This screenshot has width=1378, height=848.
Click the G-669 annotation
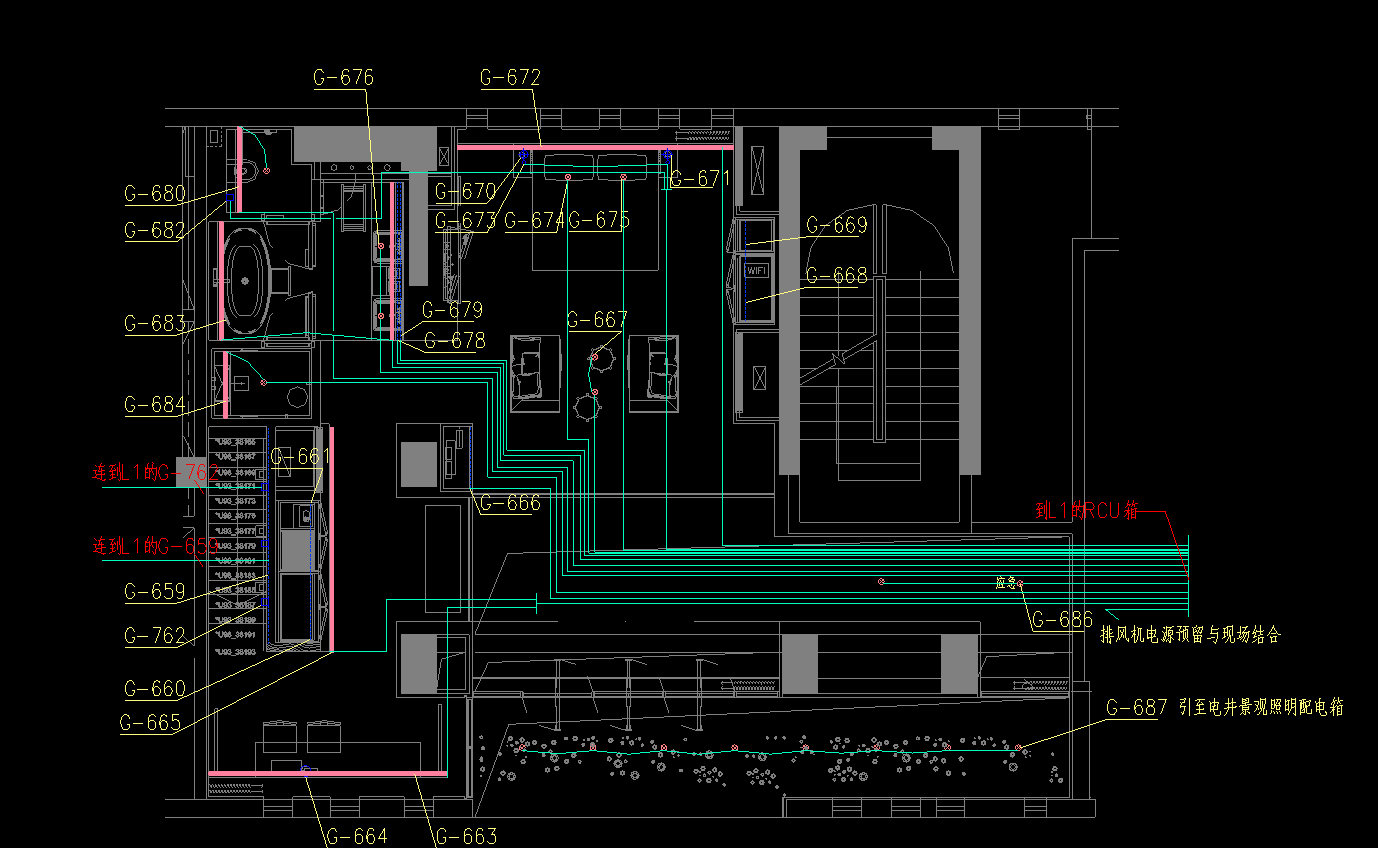pyautogui.click(x=836, y=225)
